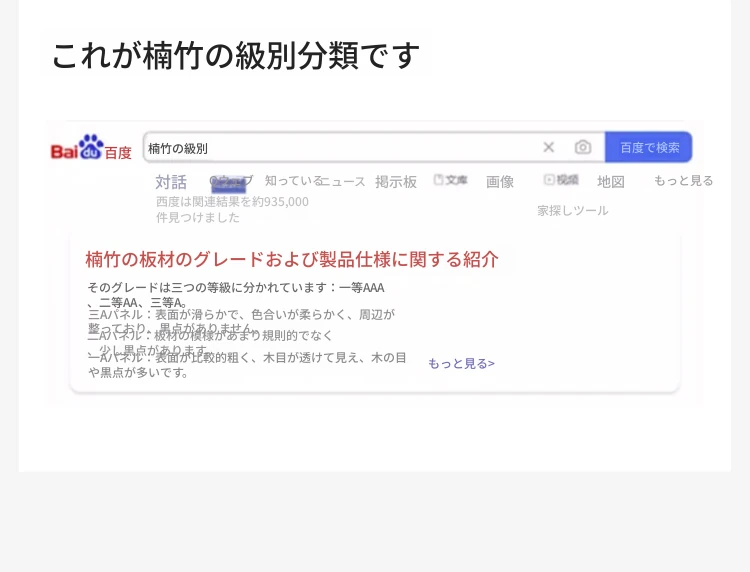750x572 pixels.
Task: Open camera image search
Action: [x=582, y=147]
